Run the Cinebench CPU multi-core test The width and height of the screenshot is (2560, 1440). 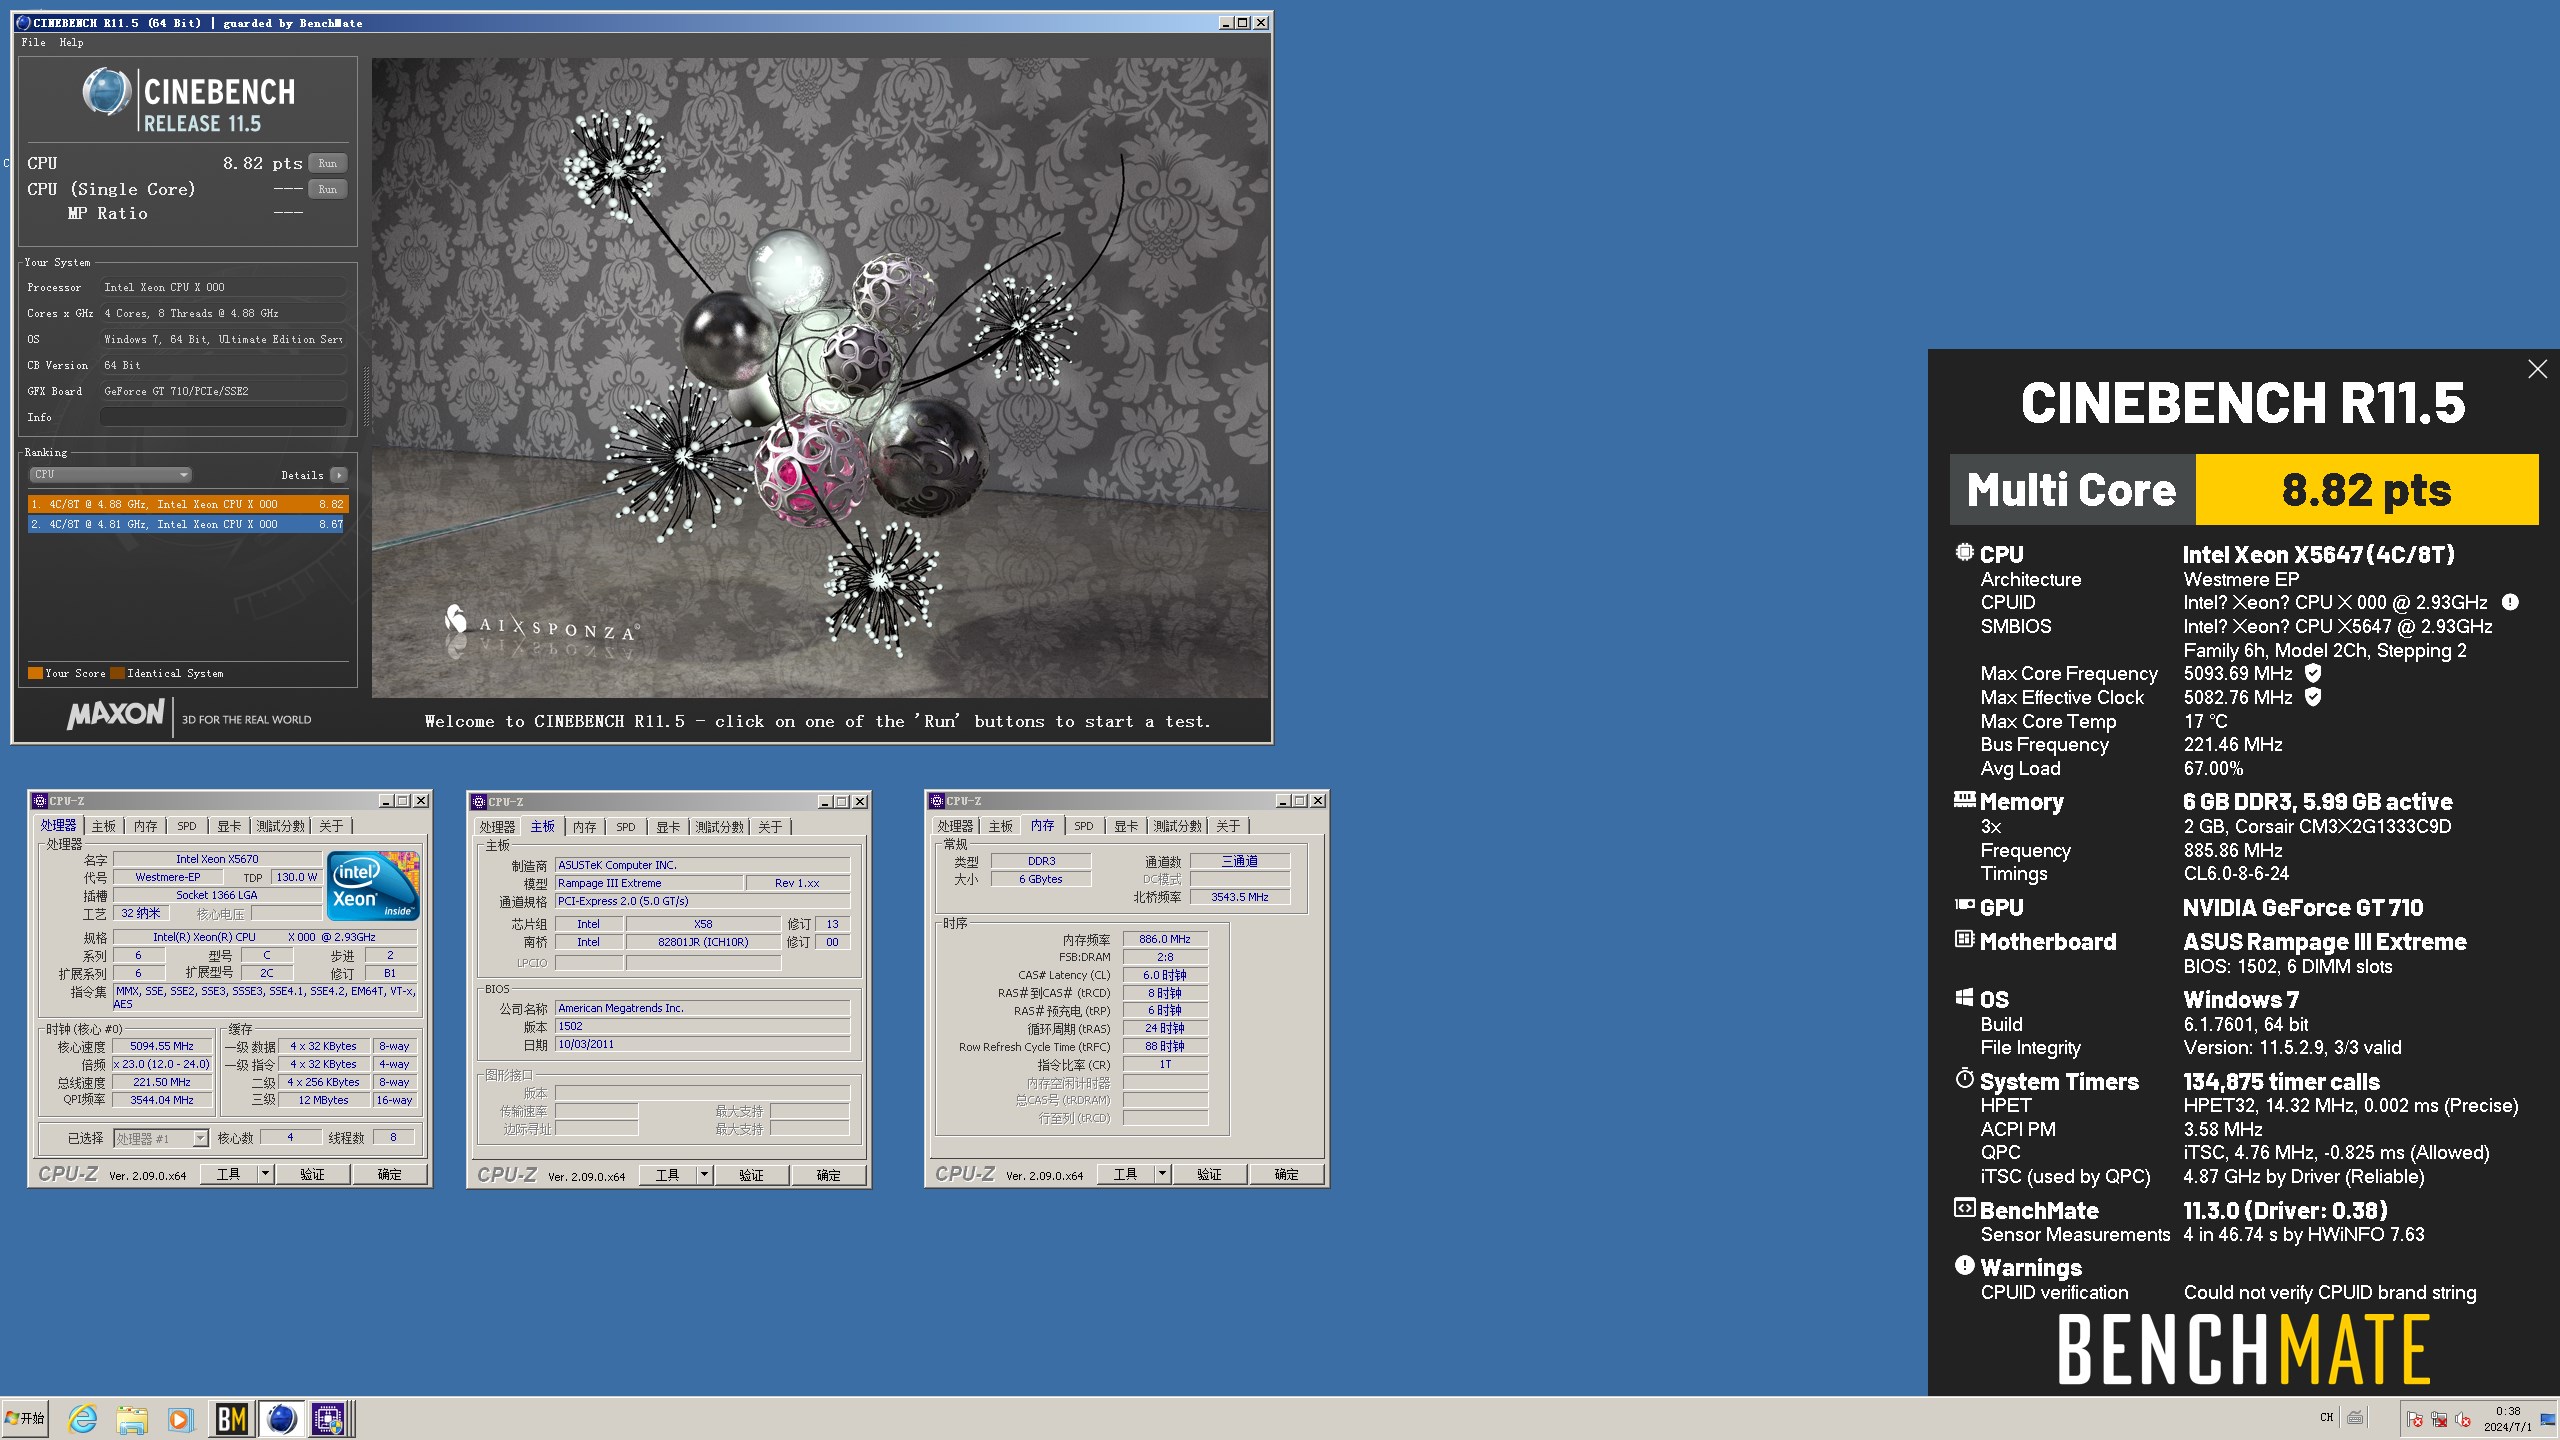click(x=328, y=163)
